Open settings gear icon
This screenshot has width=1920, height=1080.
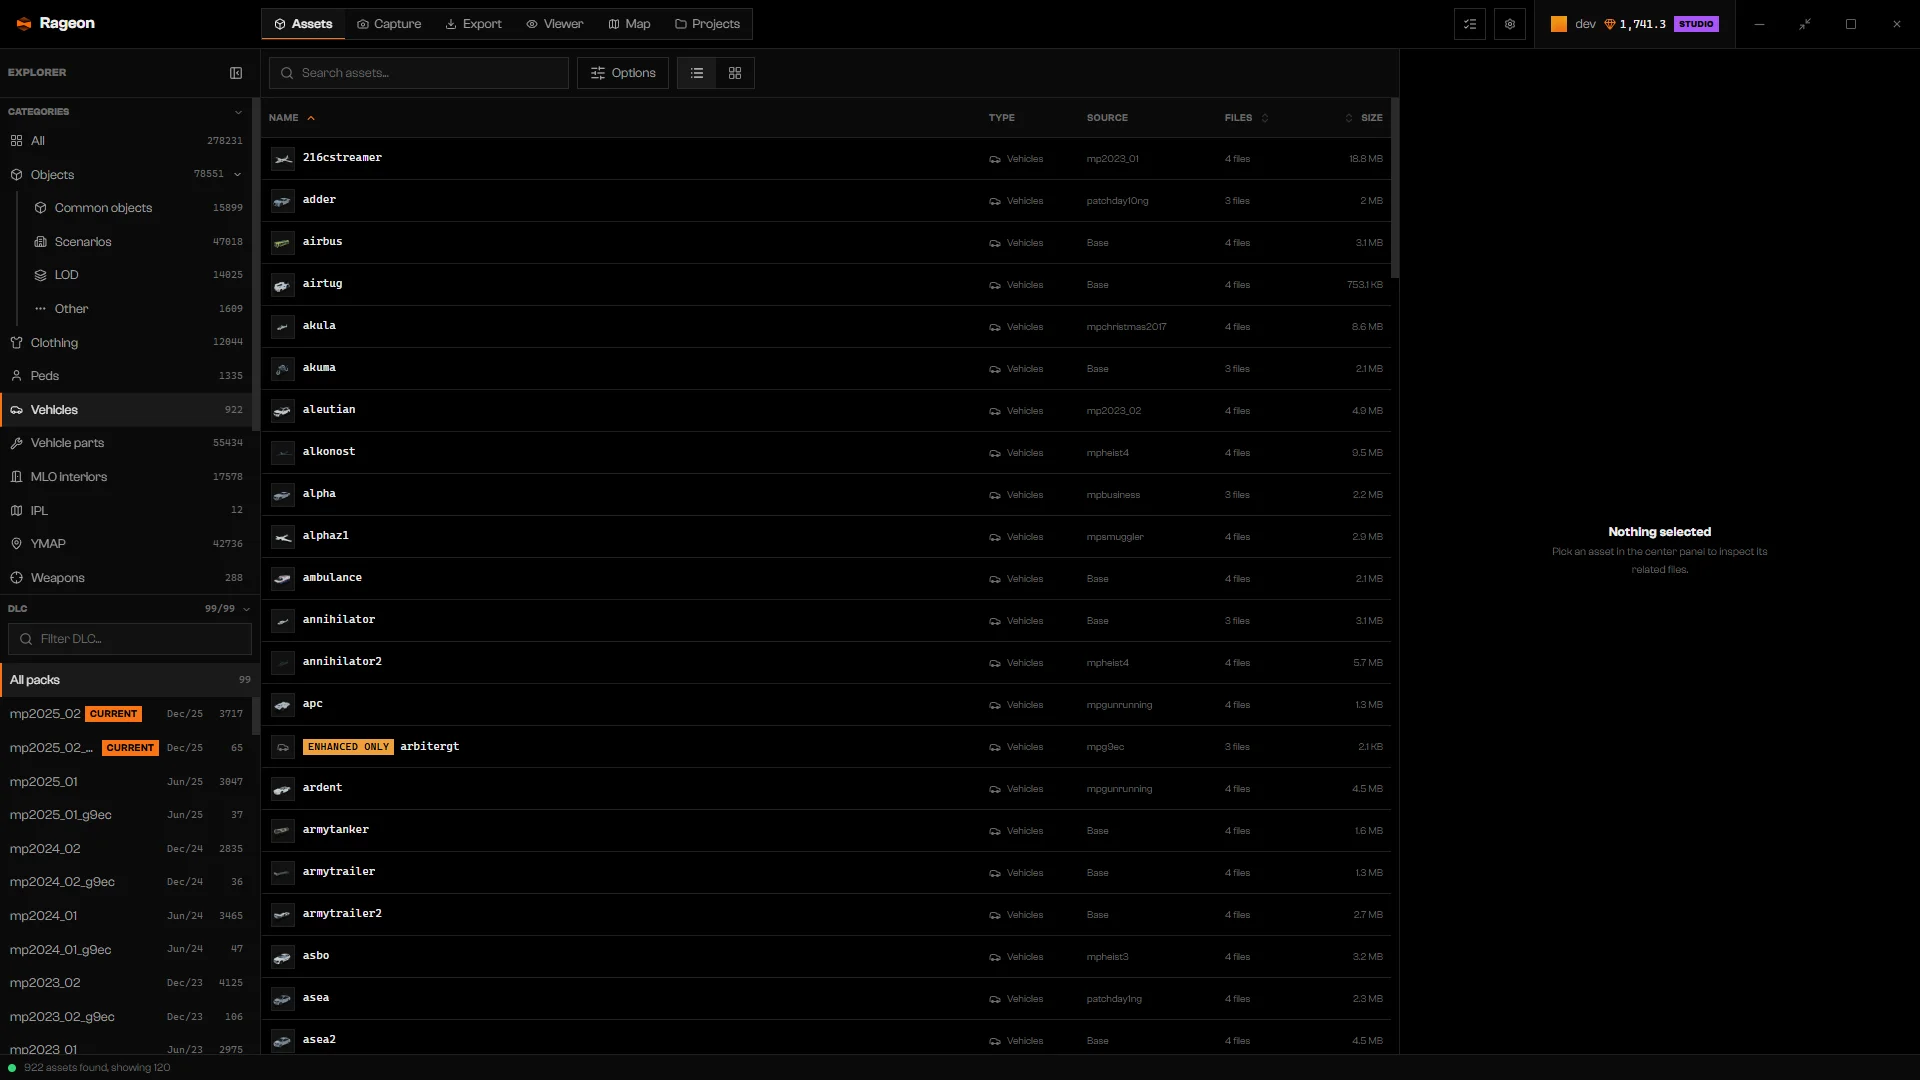(x=1510, y=24)
